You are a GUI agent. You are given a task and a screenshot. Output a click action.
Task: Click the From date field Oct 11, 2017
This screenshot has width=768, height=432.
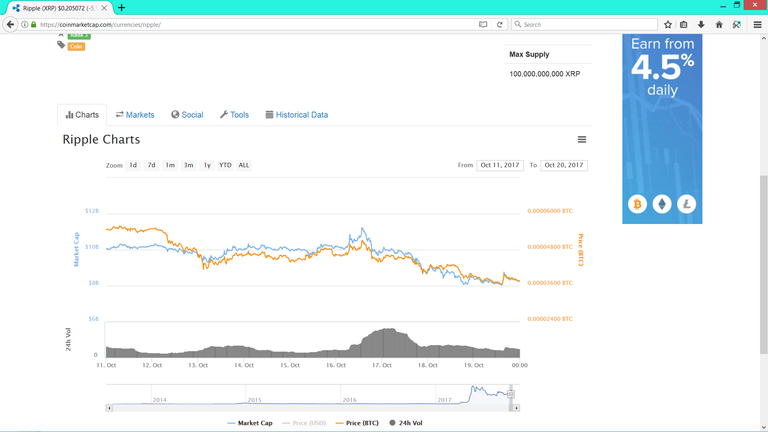click(x=500, y=165)
